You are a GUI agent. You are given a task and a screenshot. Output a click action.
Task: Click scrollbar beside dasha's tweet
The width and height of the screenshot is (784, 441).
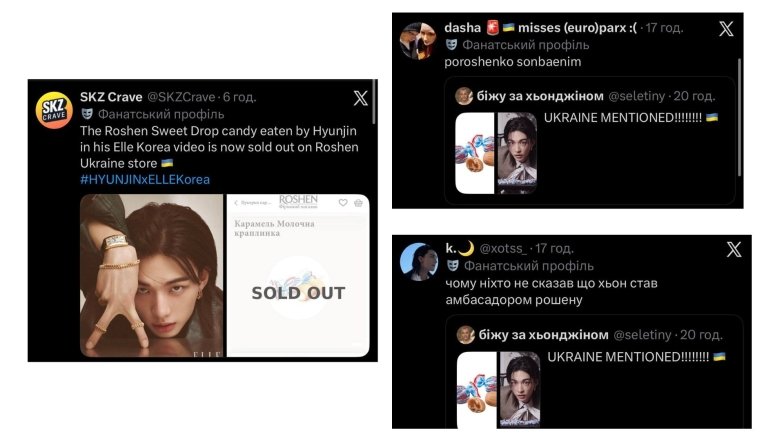(x=739, y=118)
